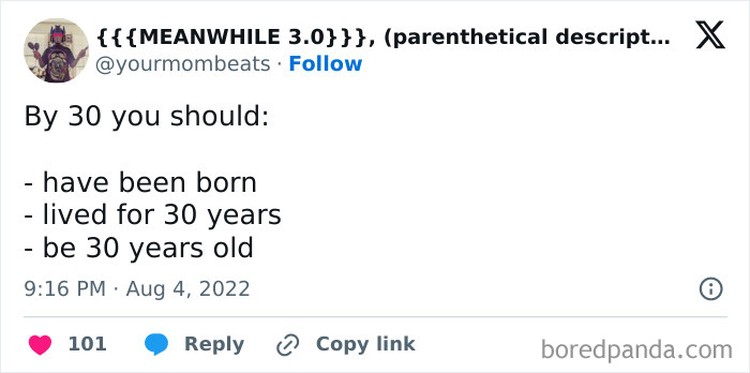Viewport: 750px width, 373px height.
Task: Click the boredpanda.com watermark
Action: click(x=637, y=350)
